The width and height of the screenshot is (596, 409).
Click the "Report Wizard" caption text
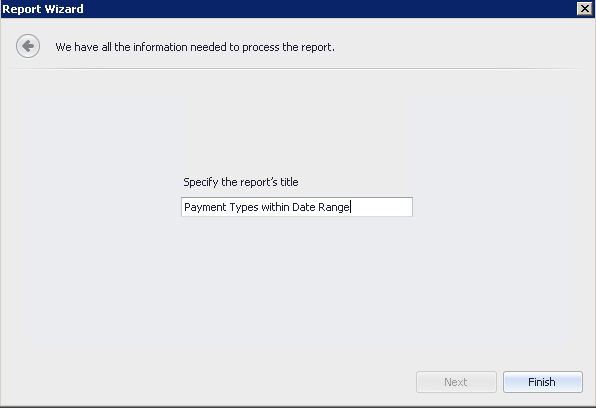pyautogui.click(x=43, y=9)
